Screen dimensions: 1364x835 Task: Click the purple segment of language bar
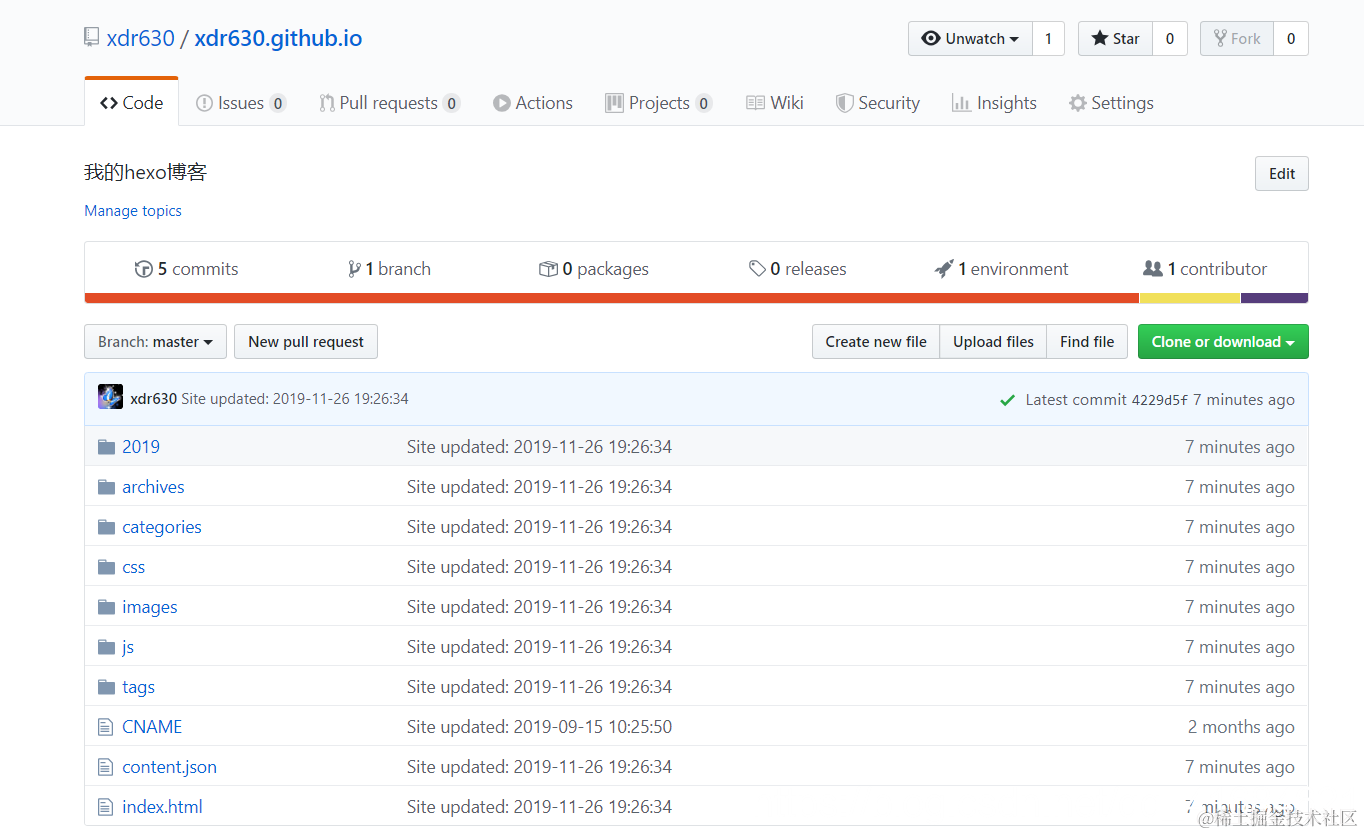click(1275, 298)
